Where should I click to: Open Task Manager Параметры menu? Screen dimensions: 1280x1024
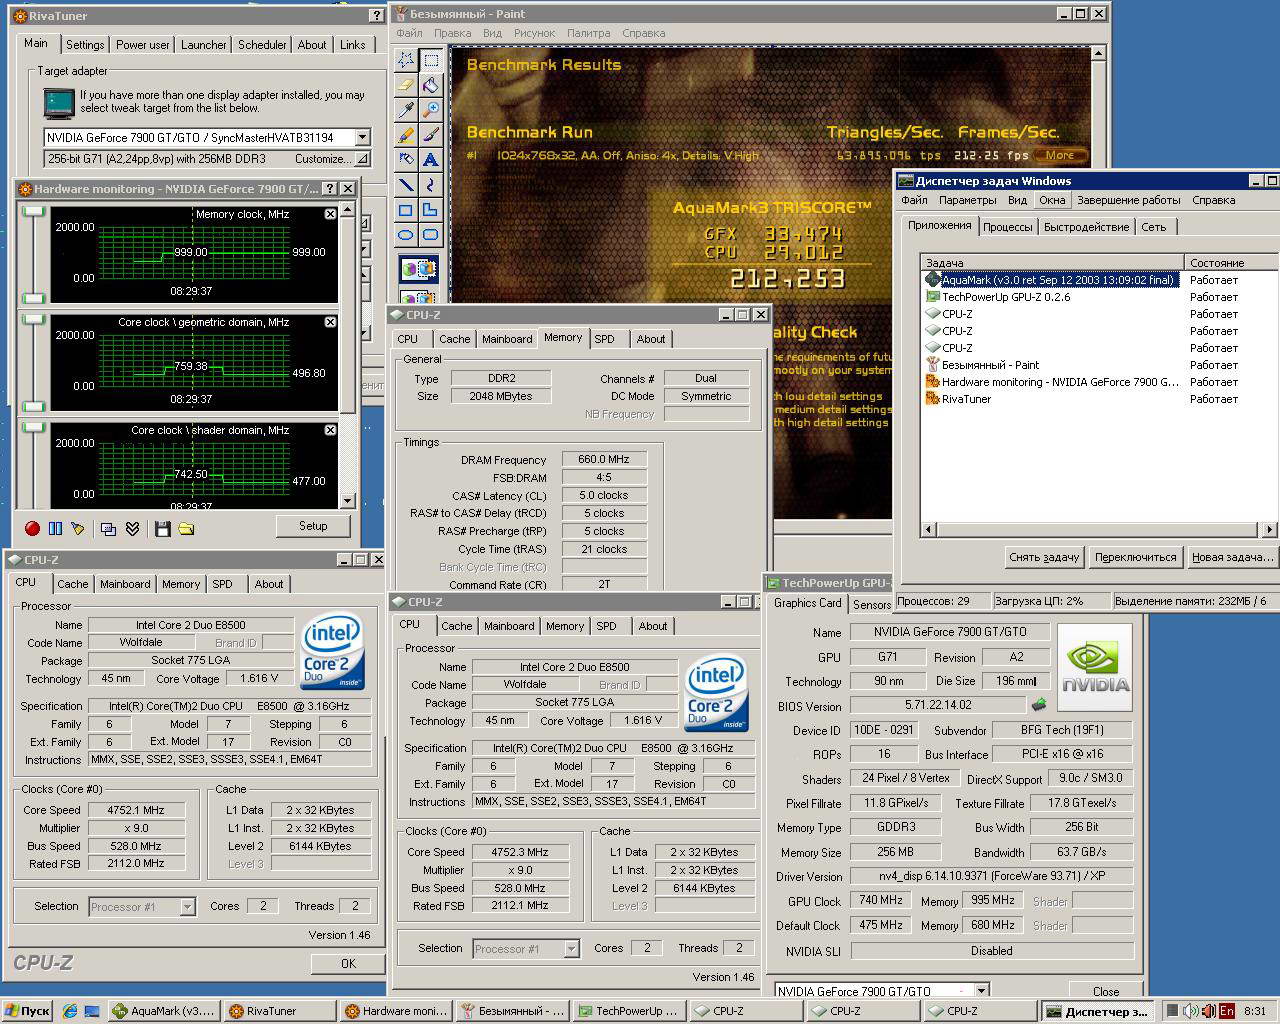[x=967, y=200]
